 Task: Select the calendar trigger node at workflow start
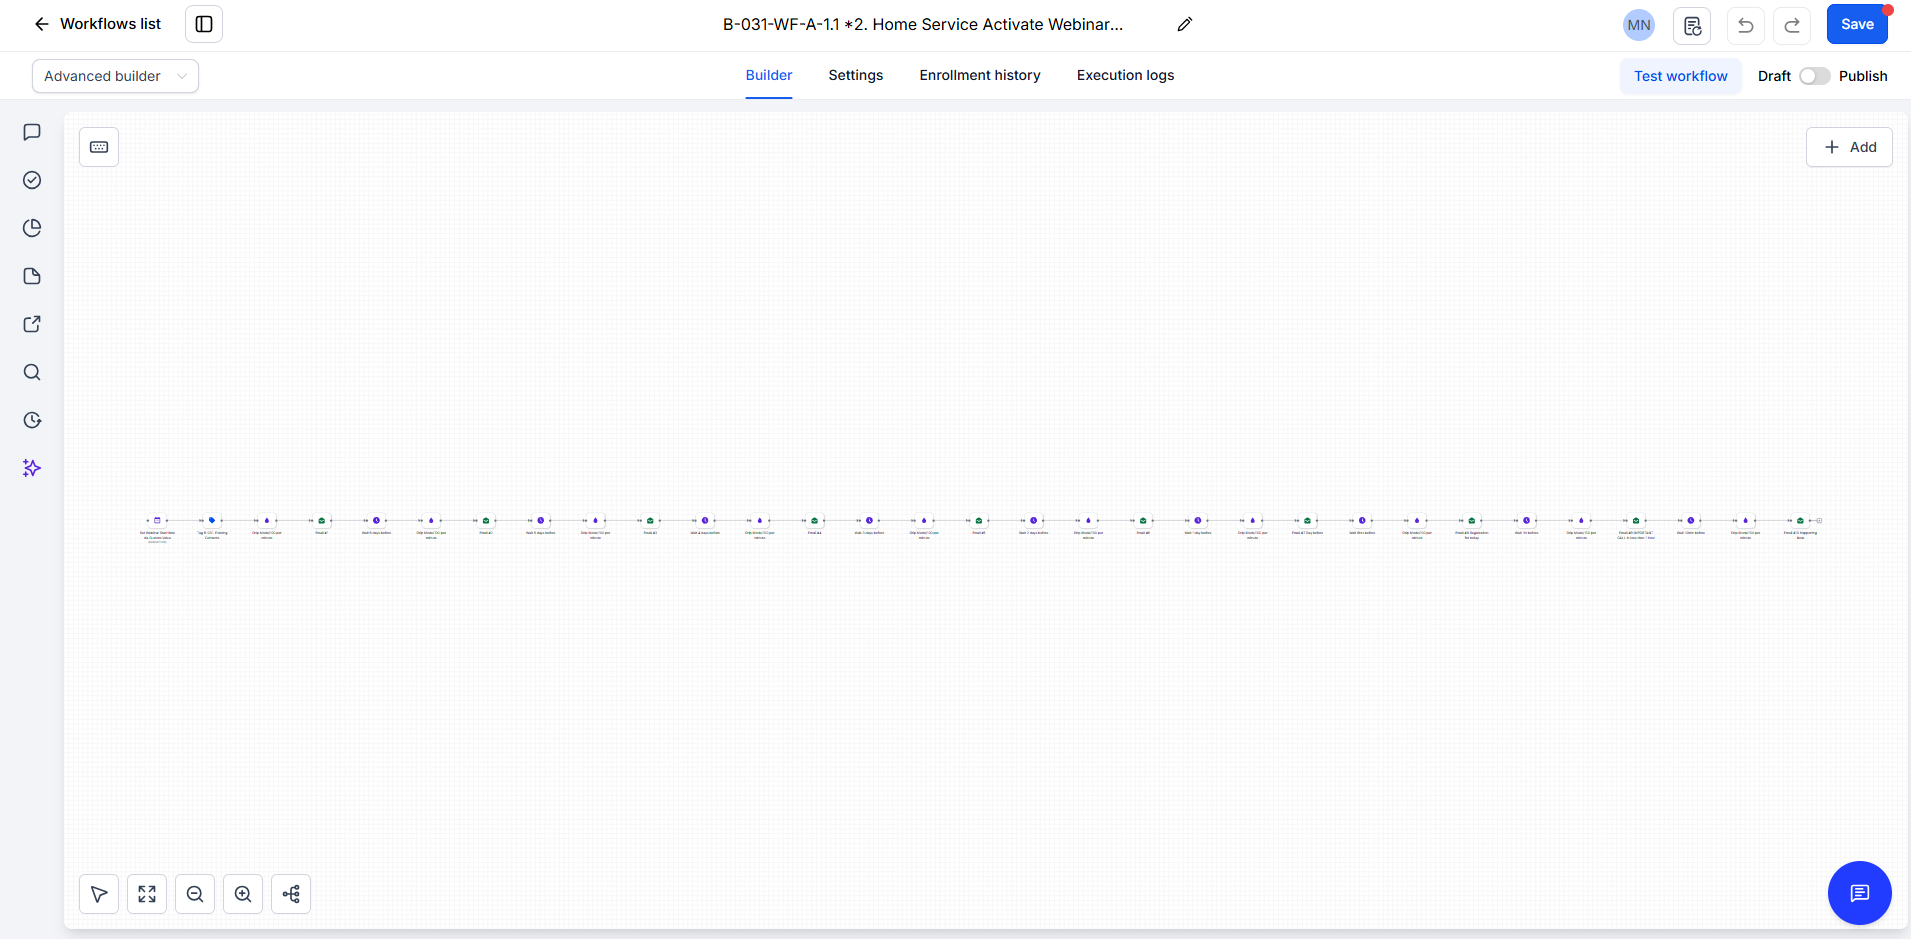[x=157, y=520]
